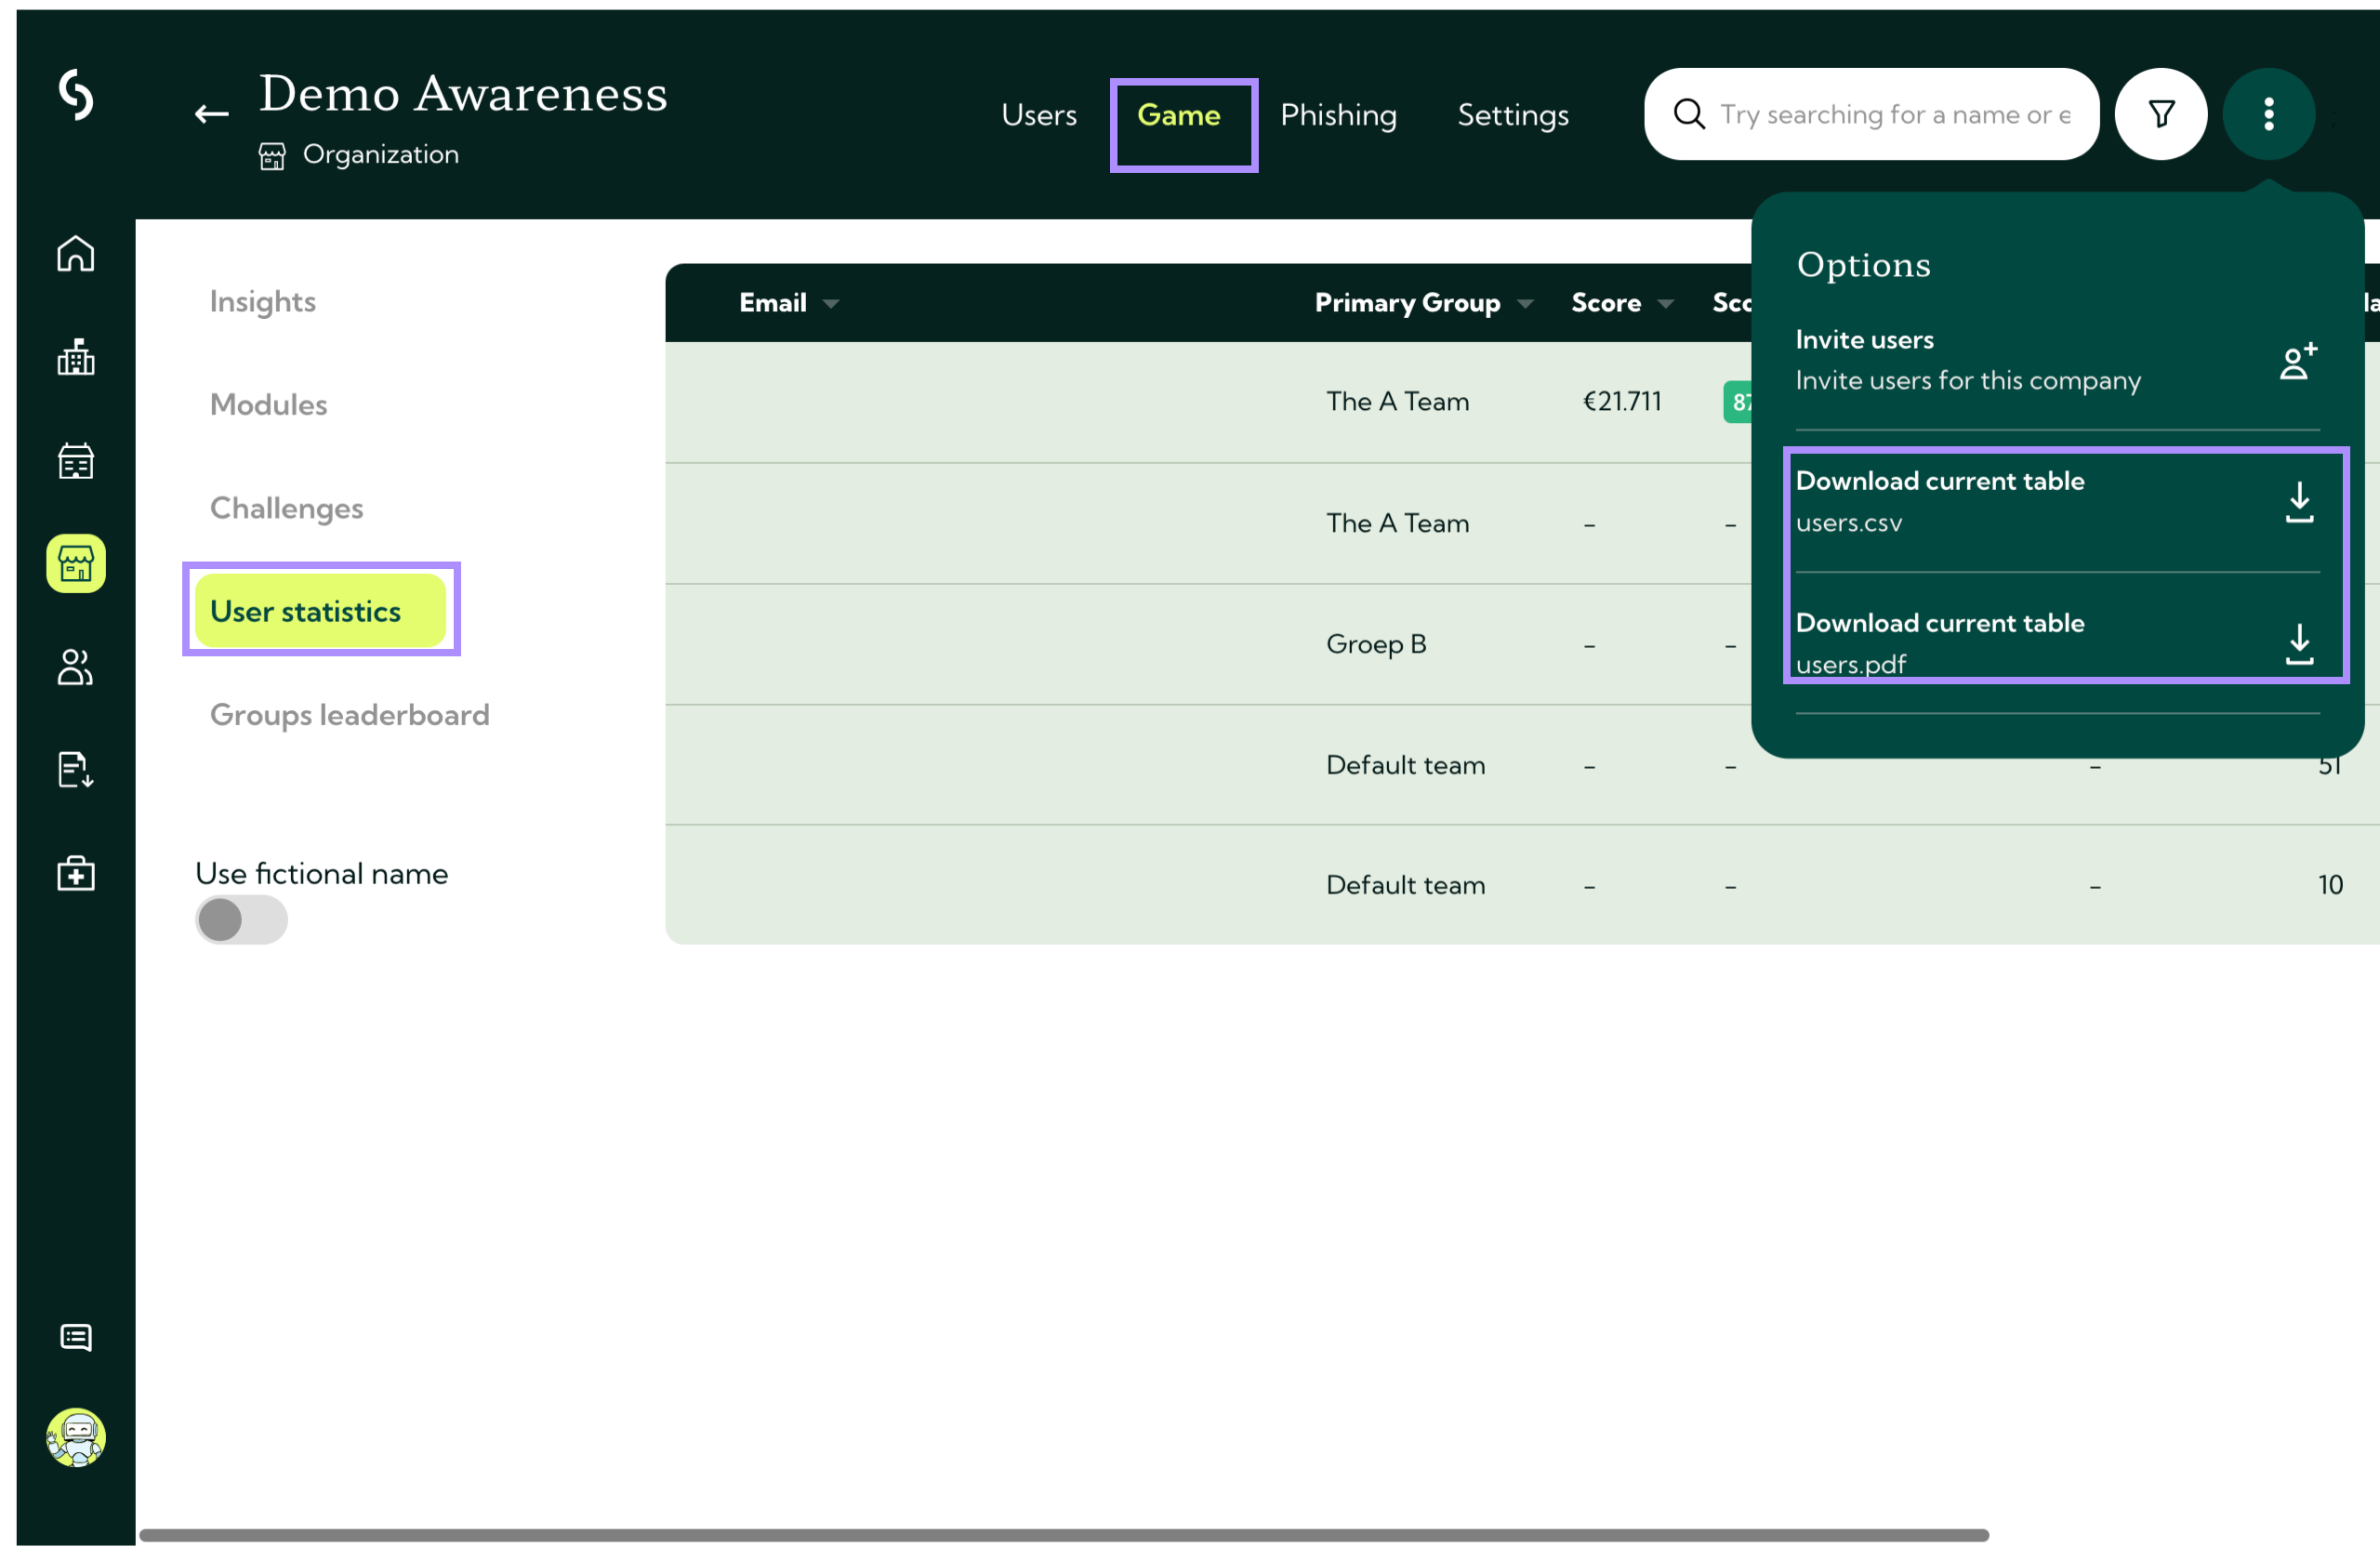The height and width of the screenshot is (1547, 2380).
Task: Open Challenges in the side menu
Action: pos(286,508)
